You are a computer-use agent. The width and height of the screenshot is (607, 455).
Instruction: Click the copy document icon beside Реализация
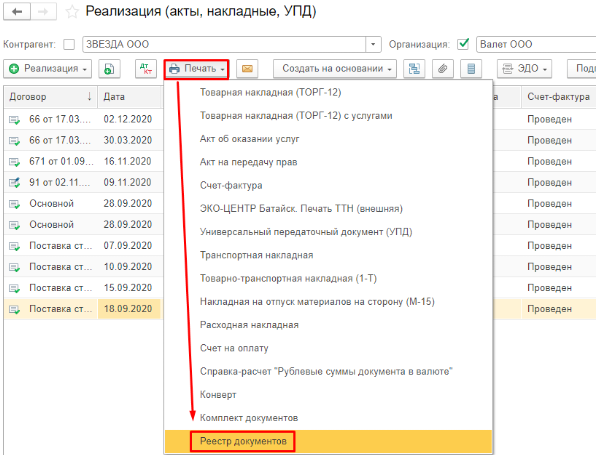pyautogui.click(x=109, y=69)
